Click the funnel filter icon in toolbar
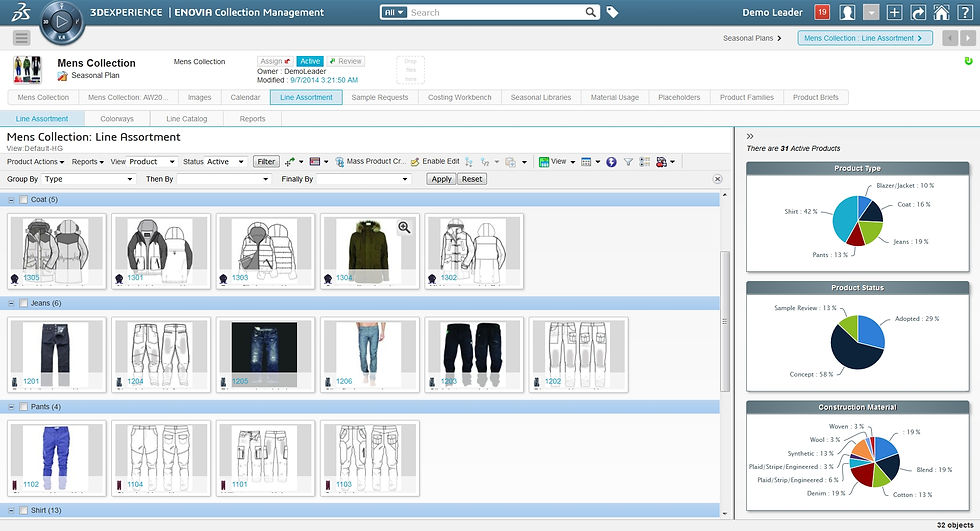Viewport: 980px width, 531px height. (x=628, y=162)
